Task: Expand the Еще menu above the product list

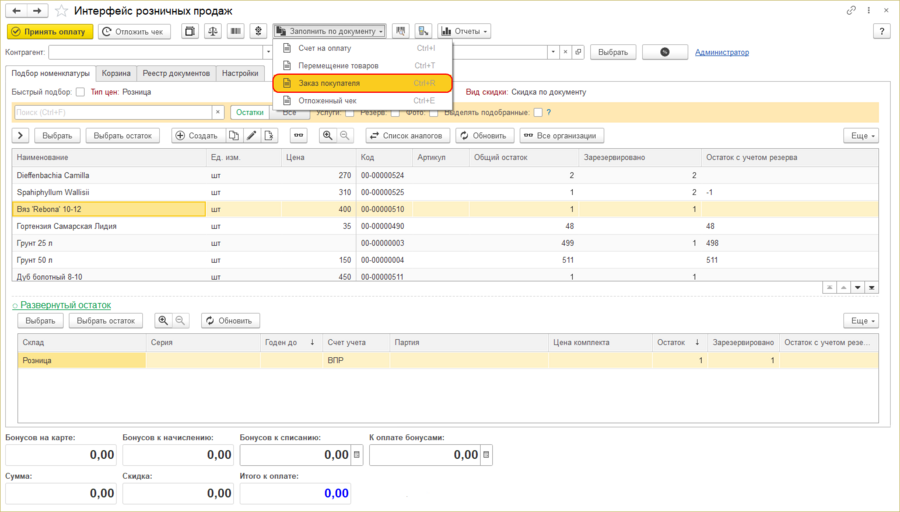Action: [x=861, y=135]
